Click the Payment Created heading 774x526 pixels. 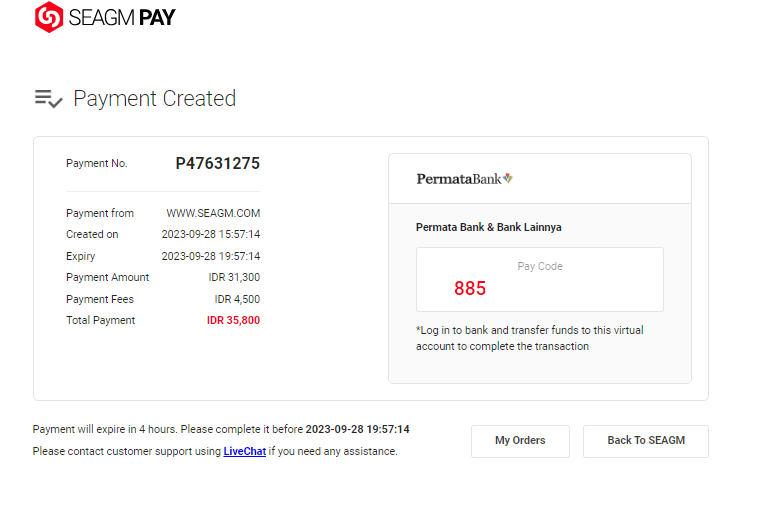155,99
